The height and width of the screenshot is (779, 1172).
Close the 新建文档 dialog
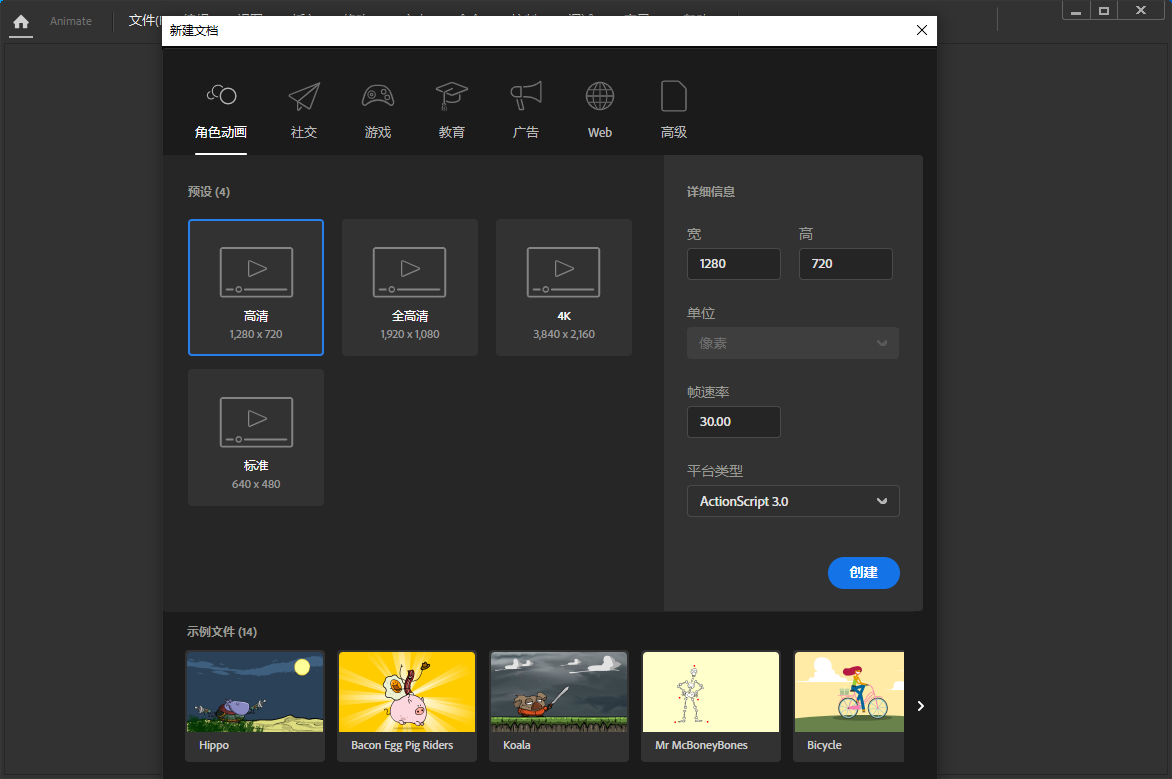[922, 31]
